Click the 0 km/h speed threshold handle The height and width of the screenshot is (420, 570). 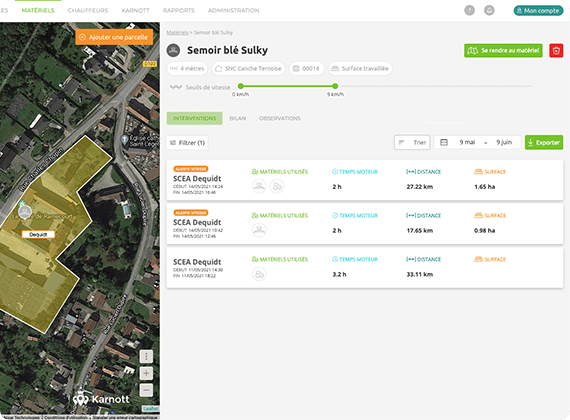click(240, 86)
